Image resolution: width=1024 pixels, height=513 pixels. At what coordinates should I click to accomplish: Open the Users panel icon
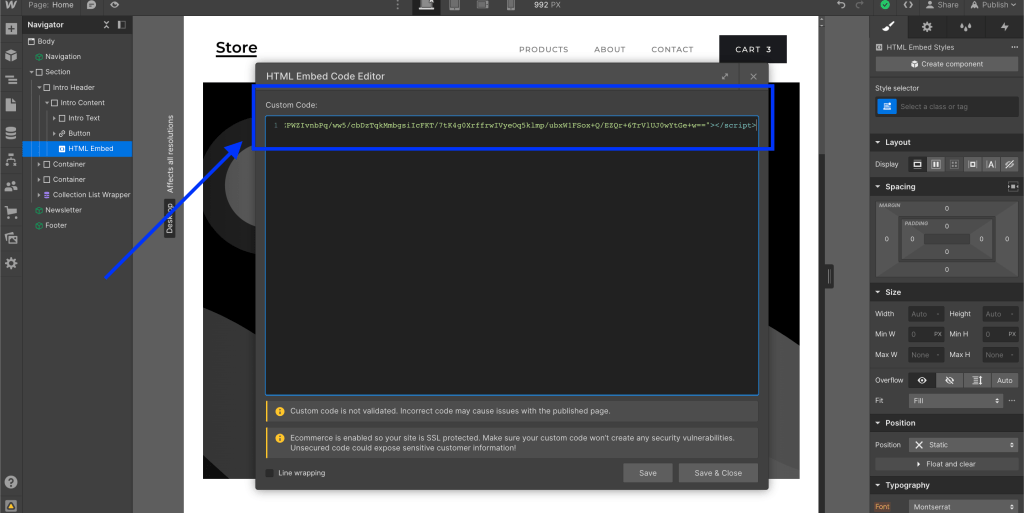[11, 186]
